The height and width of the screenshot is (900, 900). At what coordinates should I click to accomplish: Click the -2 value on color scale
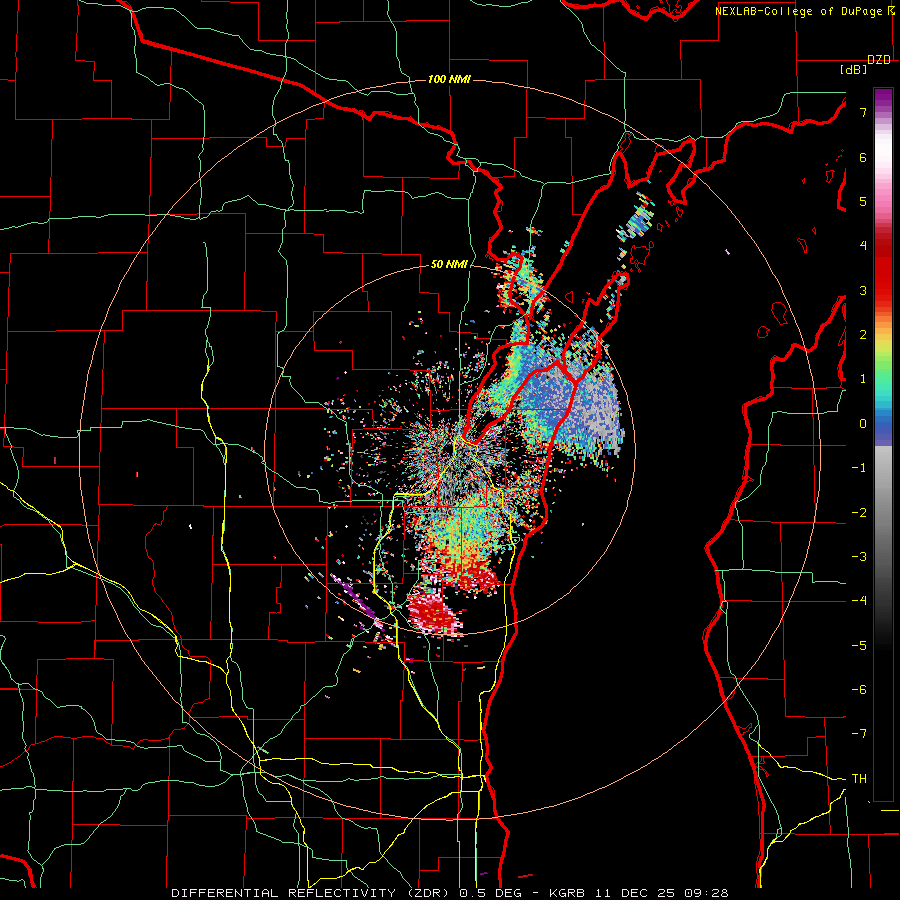[859, 512]
